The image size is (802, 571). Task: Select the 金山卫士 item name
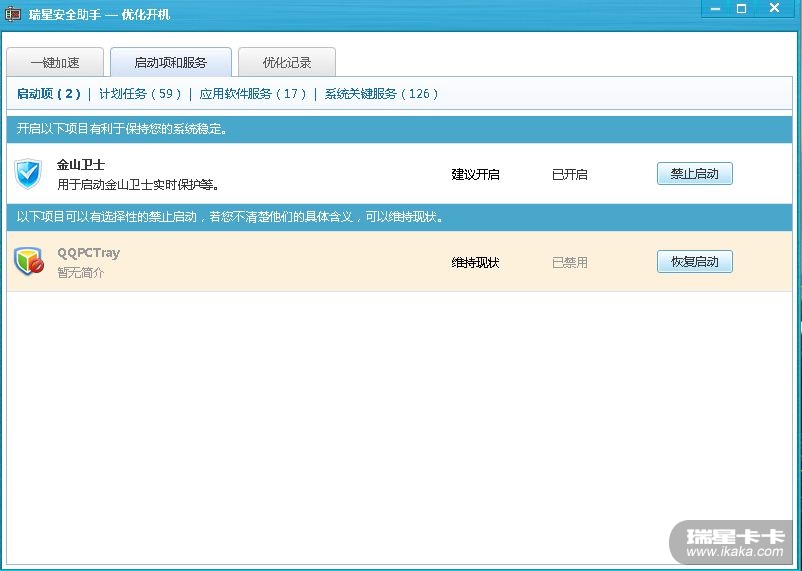(x=81, y=165)
